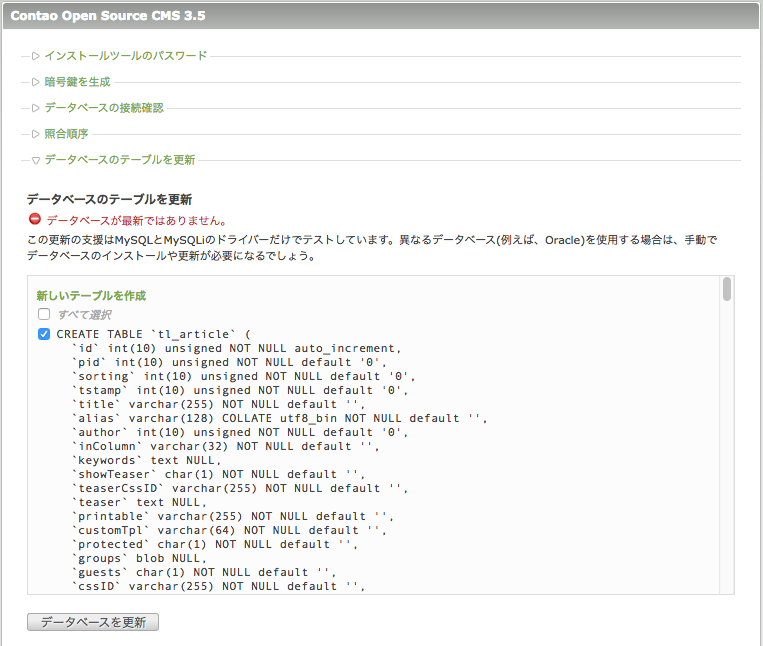
Task: Uncheck the CREATE TABLE tl_article checkbox
Action: pyautogui.click(x=44, y=334)
